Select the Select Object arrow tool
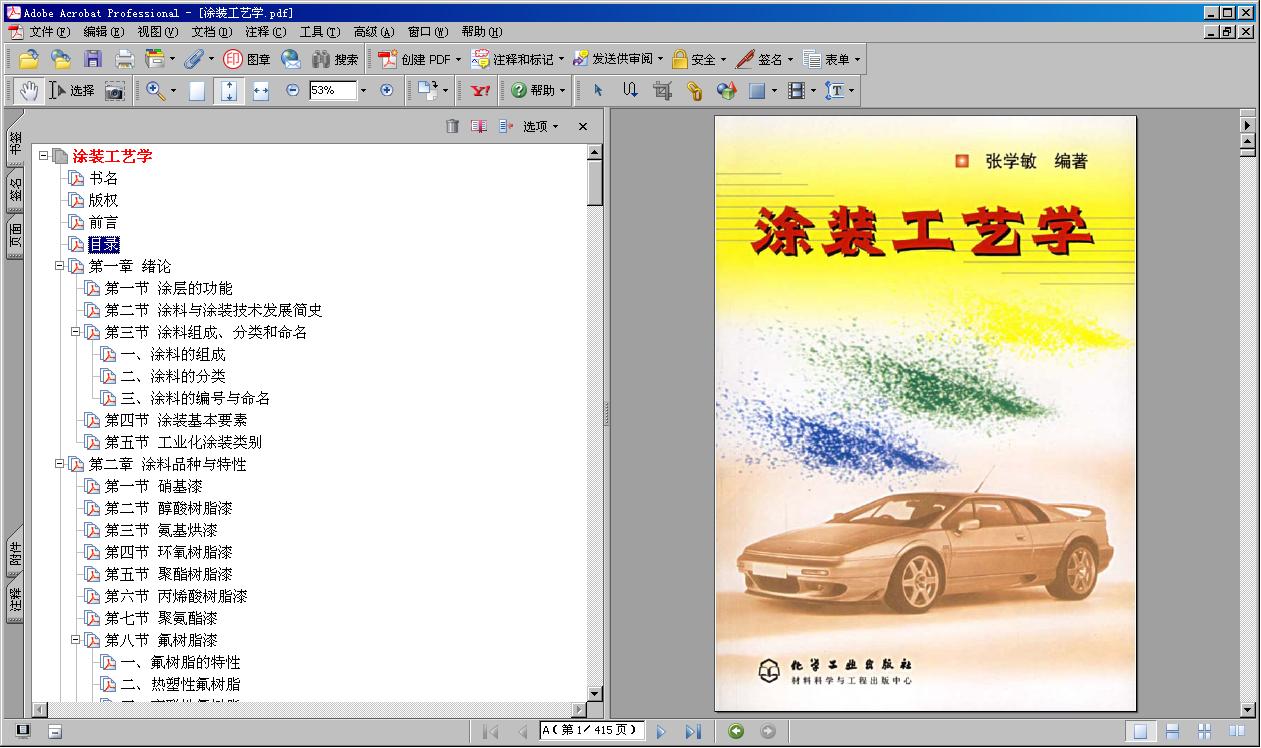This screenshot has height=748, width=1261. click(598, 90)
